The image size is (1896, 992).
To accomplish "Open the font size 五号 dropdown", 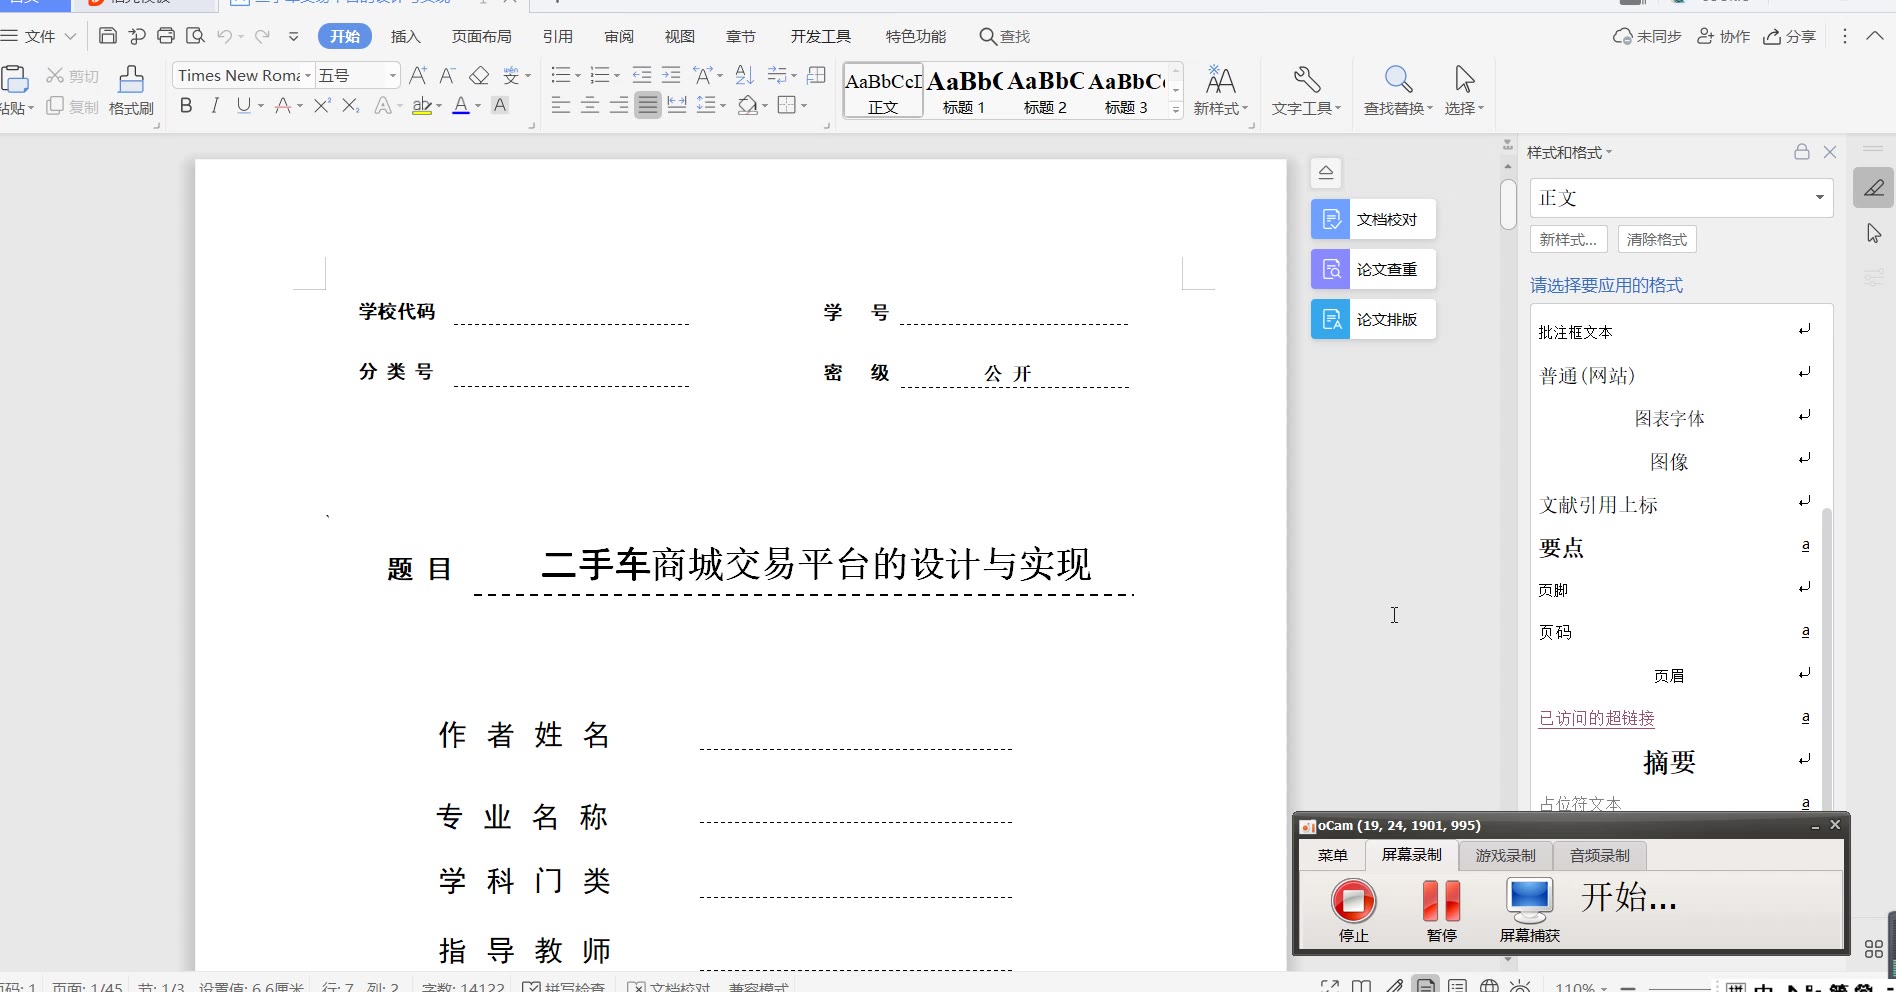I will pyautogui.click(x=392, y=76).
